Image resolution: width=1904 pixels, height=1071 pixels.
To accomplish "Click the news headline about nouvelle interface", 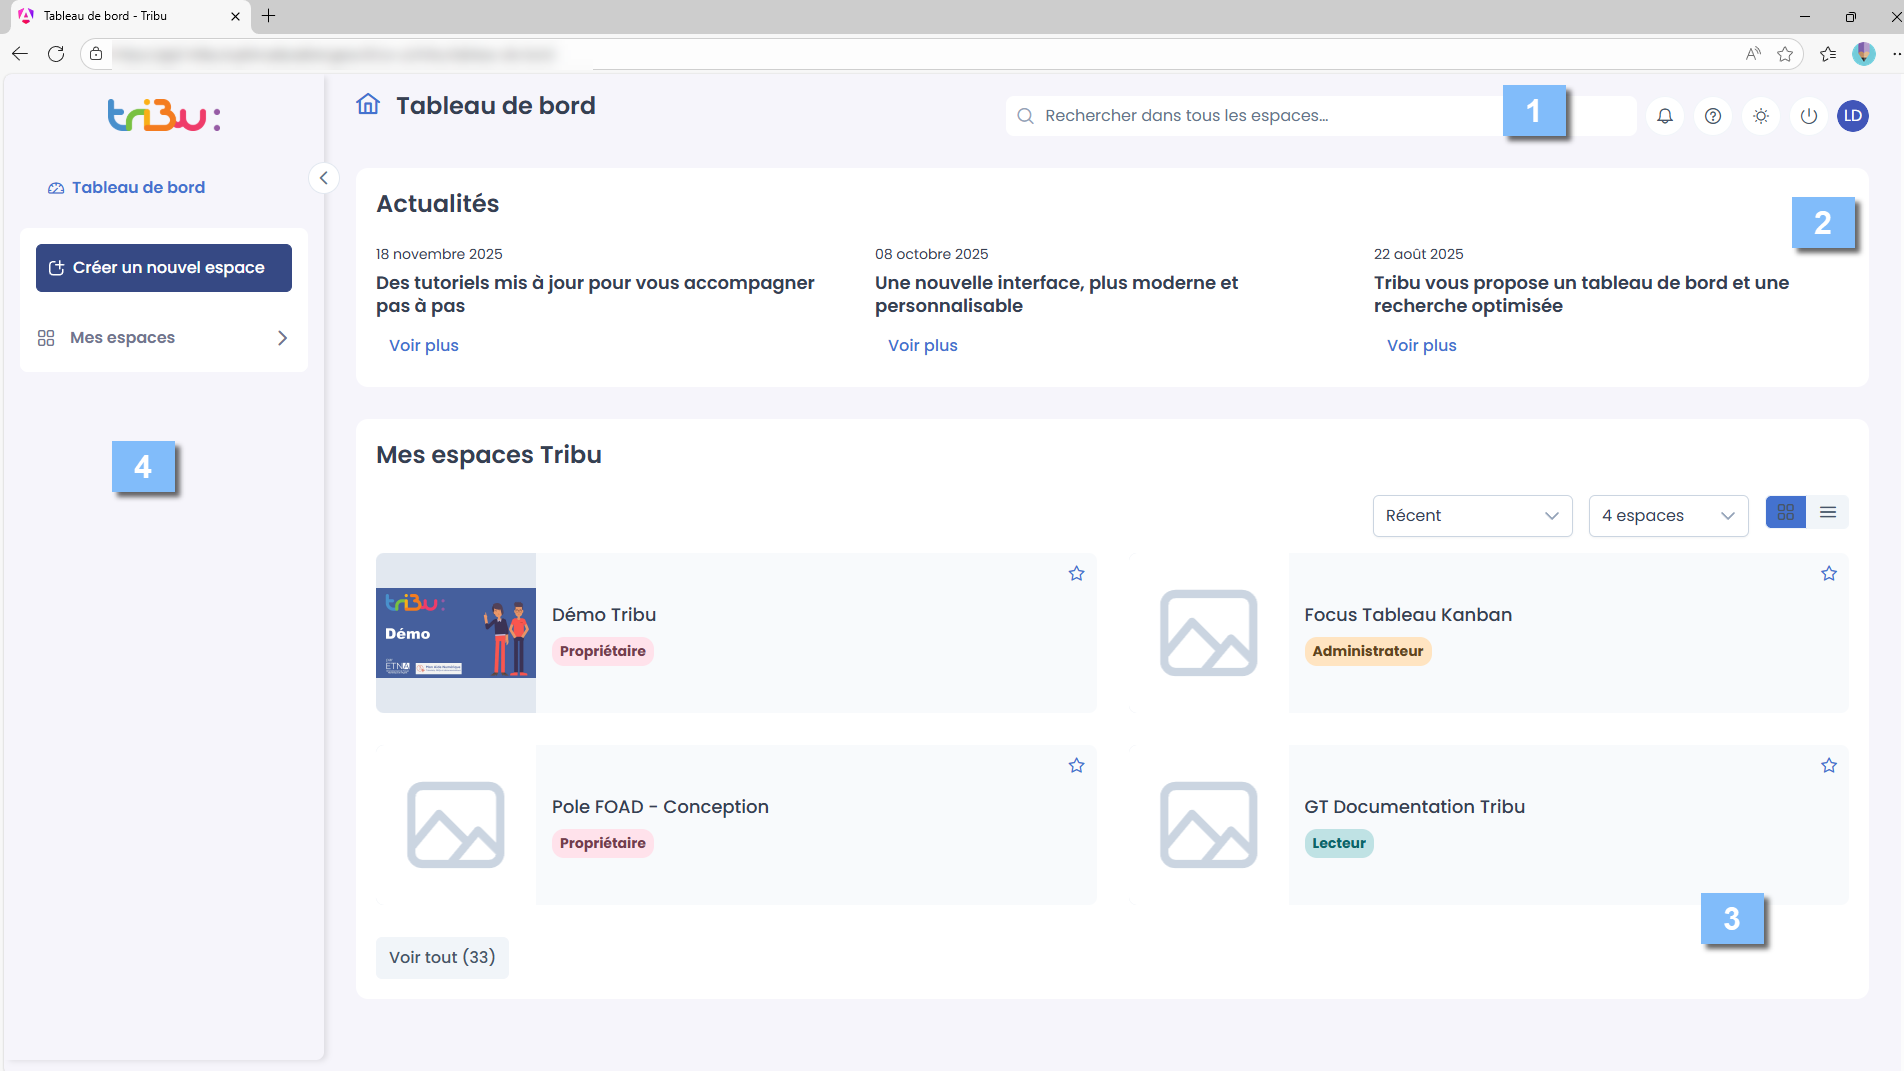I will pos(1056,294).
